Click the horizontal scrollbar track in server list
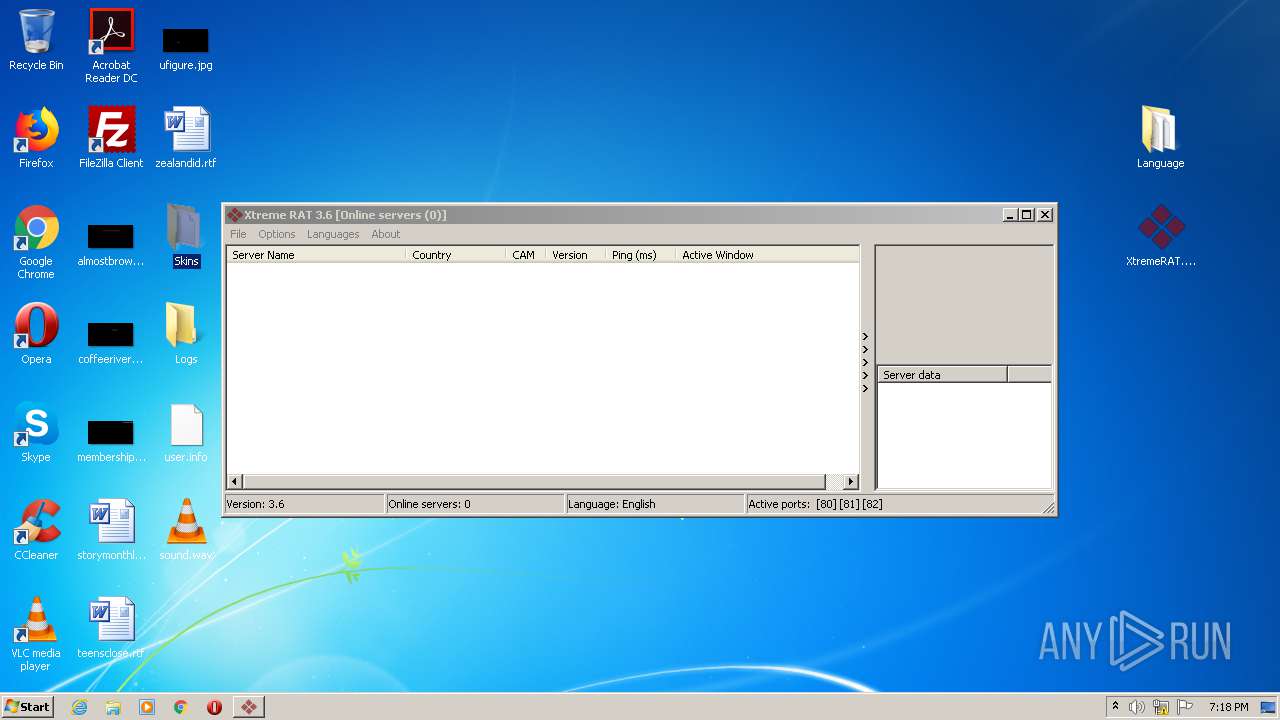Image resolution: width=1280 pixels, height=720 pixels. [x=543, y=482]
